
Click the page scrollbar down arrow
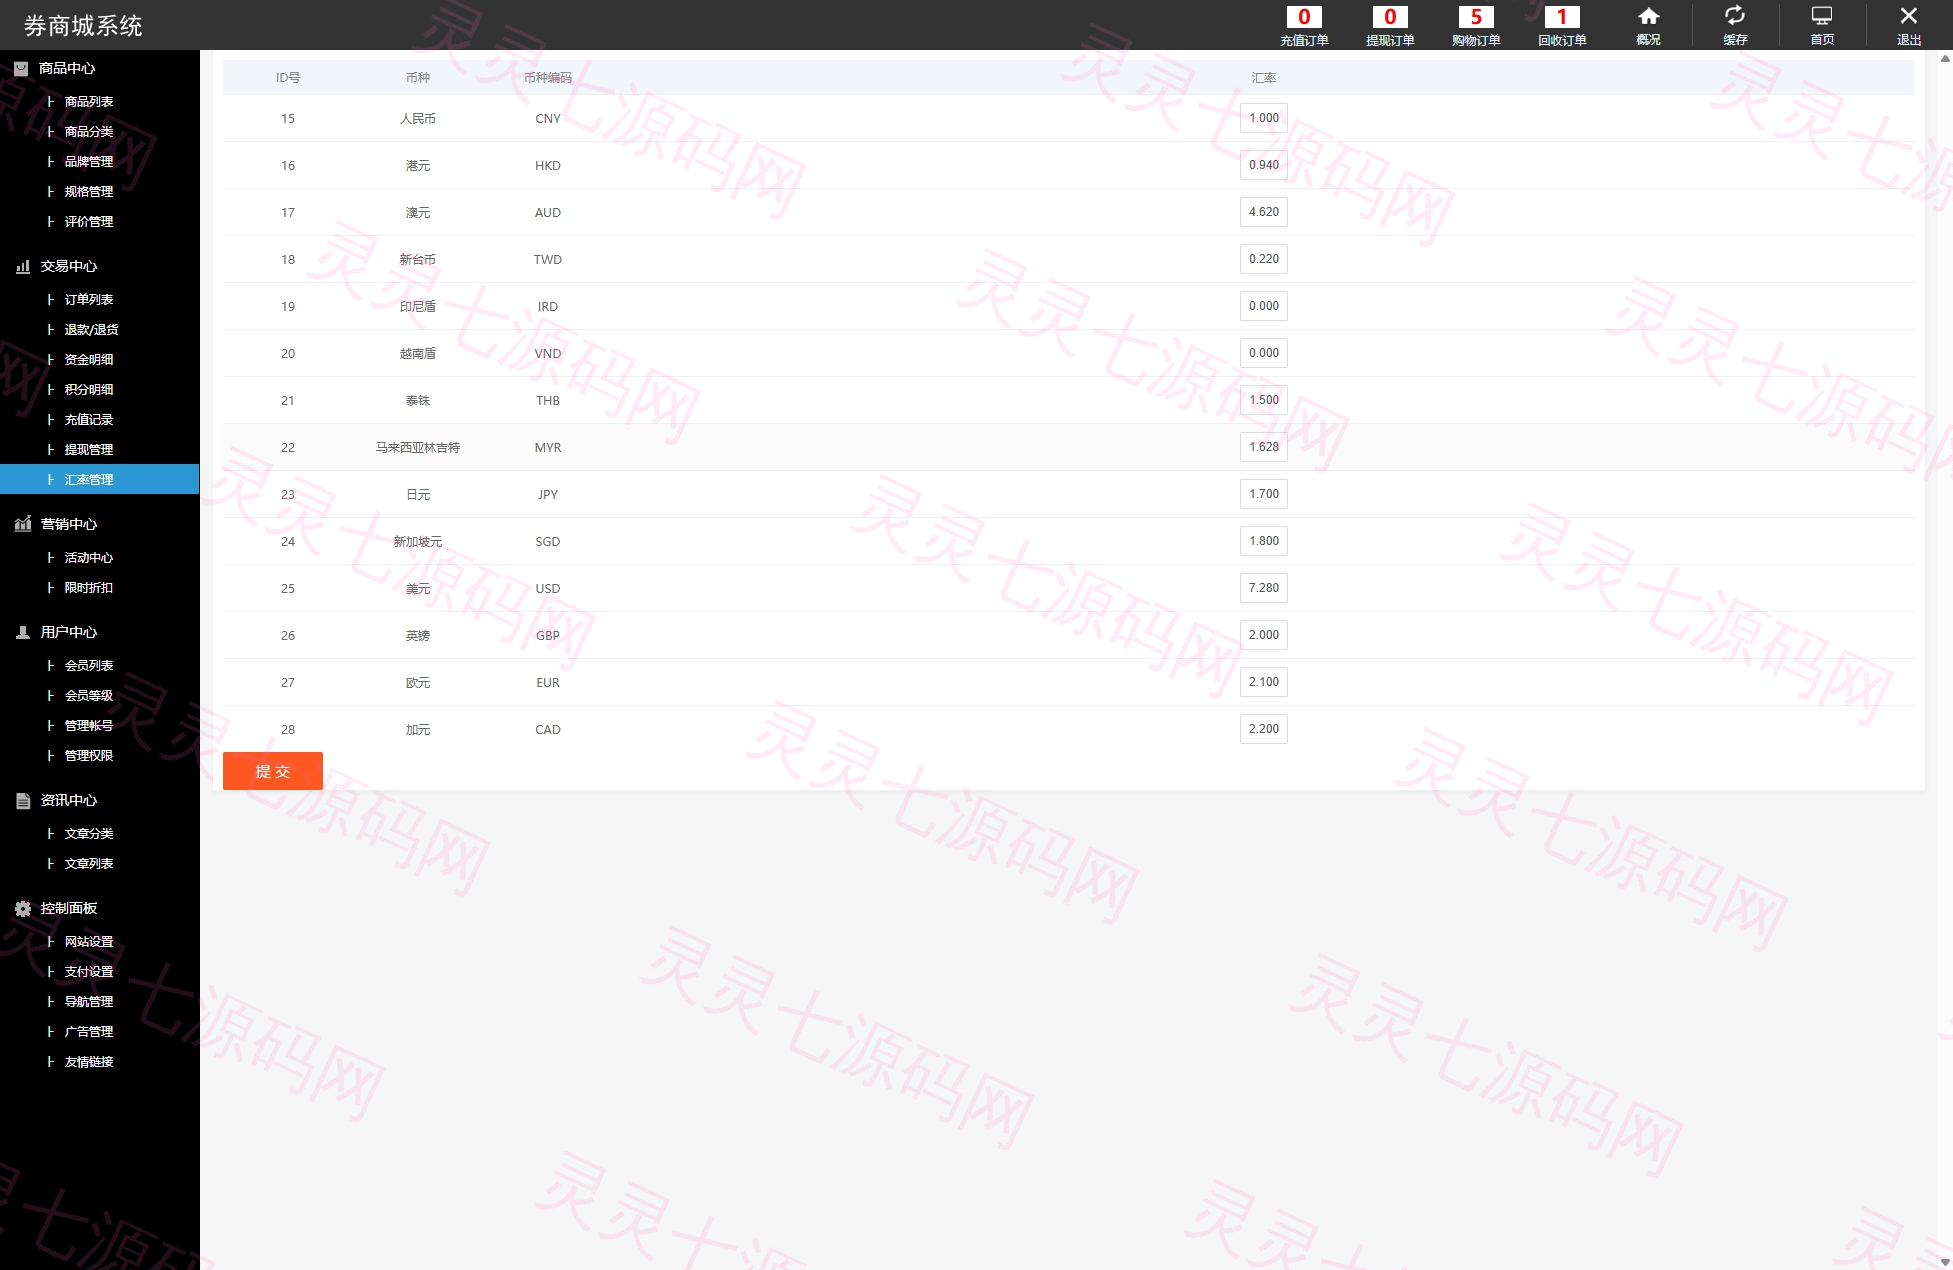point(1945,1262)
